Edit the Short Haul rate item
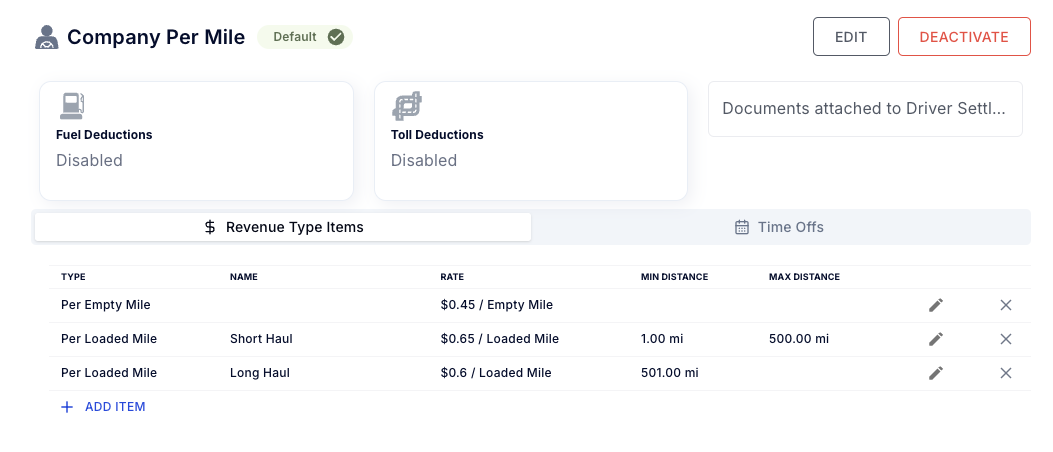Image resolution: width=1053 pixels, height=452 pixels. click(936, 339)
